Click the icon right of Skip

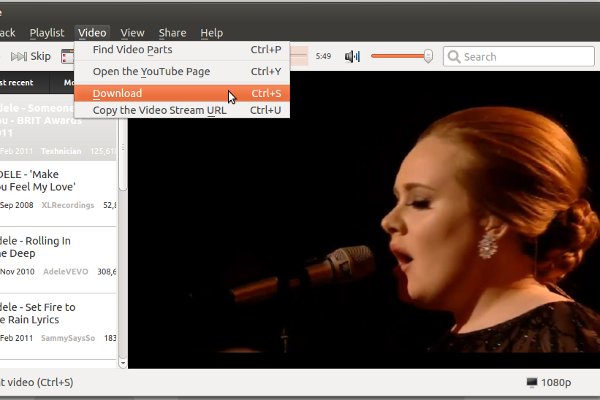[67, 57]
